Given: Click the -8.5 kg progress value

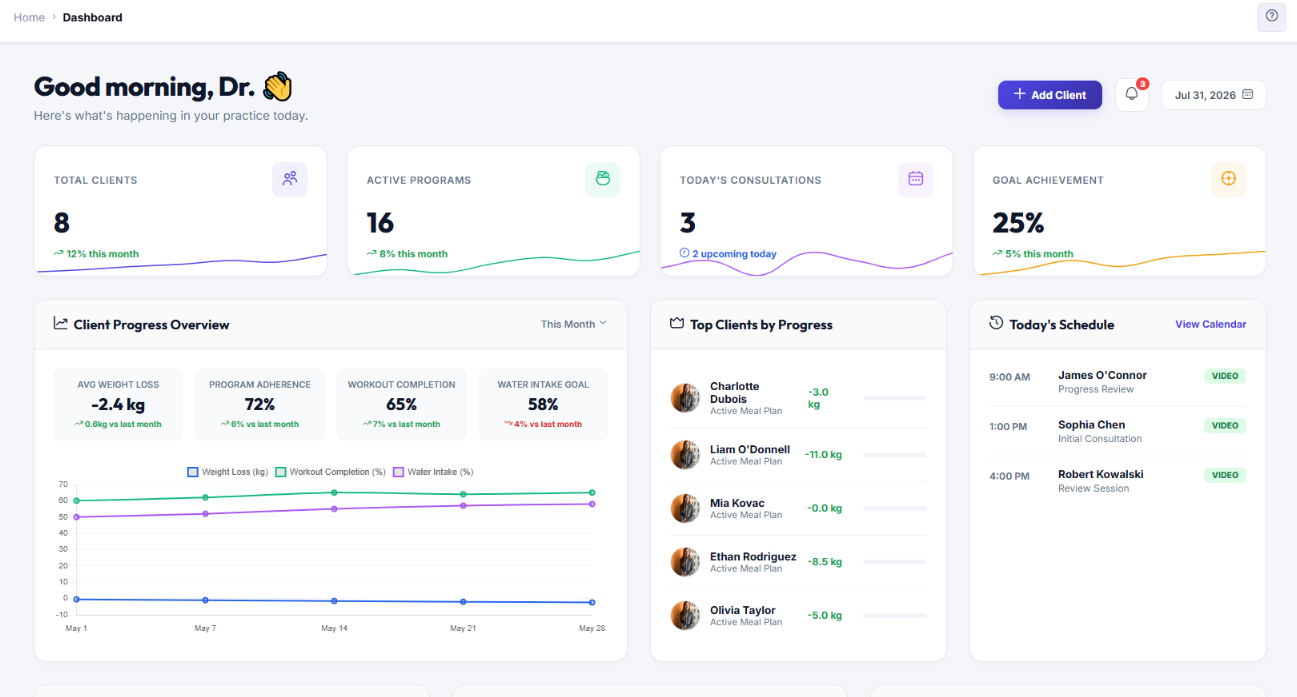Looking at the screenshot, I should pos(825,561).
